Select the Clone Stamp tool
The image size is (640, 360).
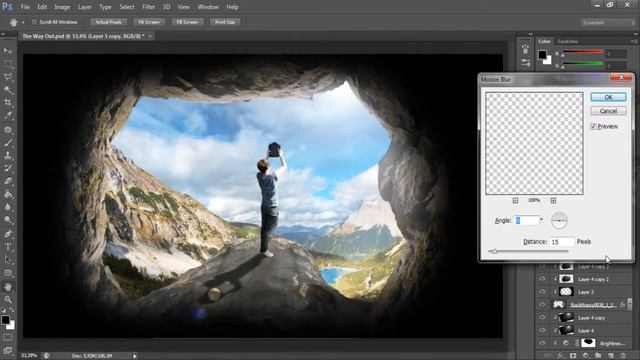(x=8, y=155)
